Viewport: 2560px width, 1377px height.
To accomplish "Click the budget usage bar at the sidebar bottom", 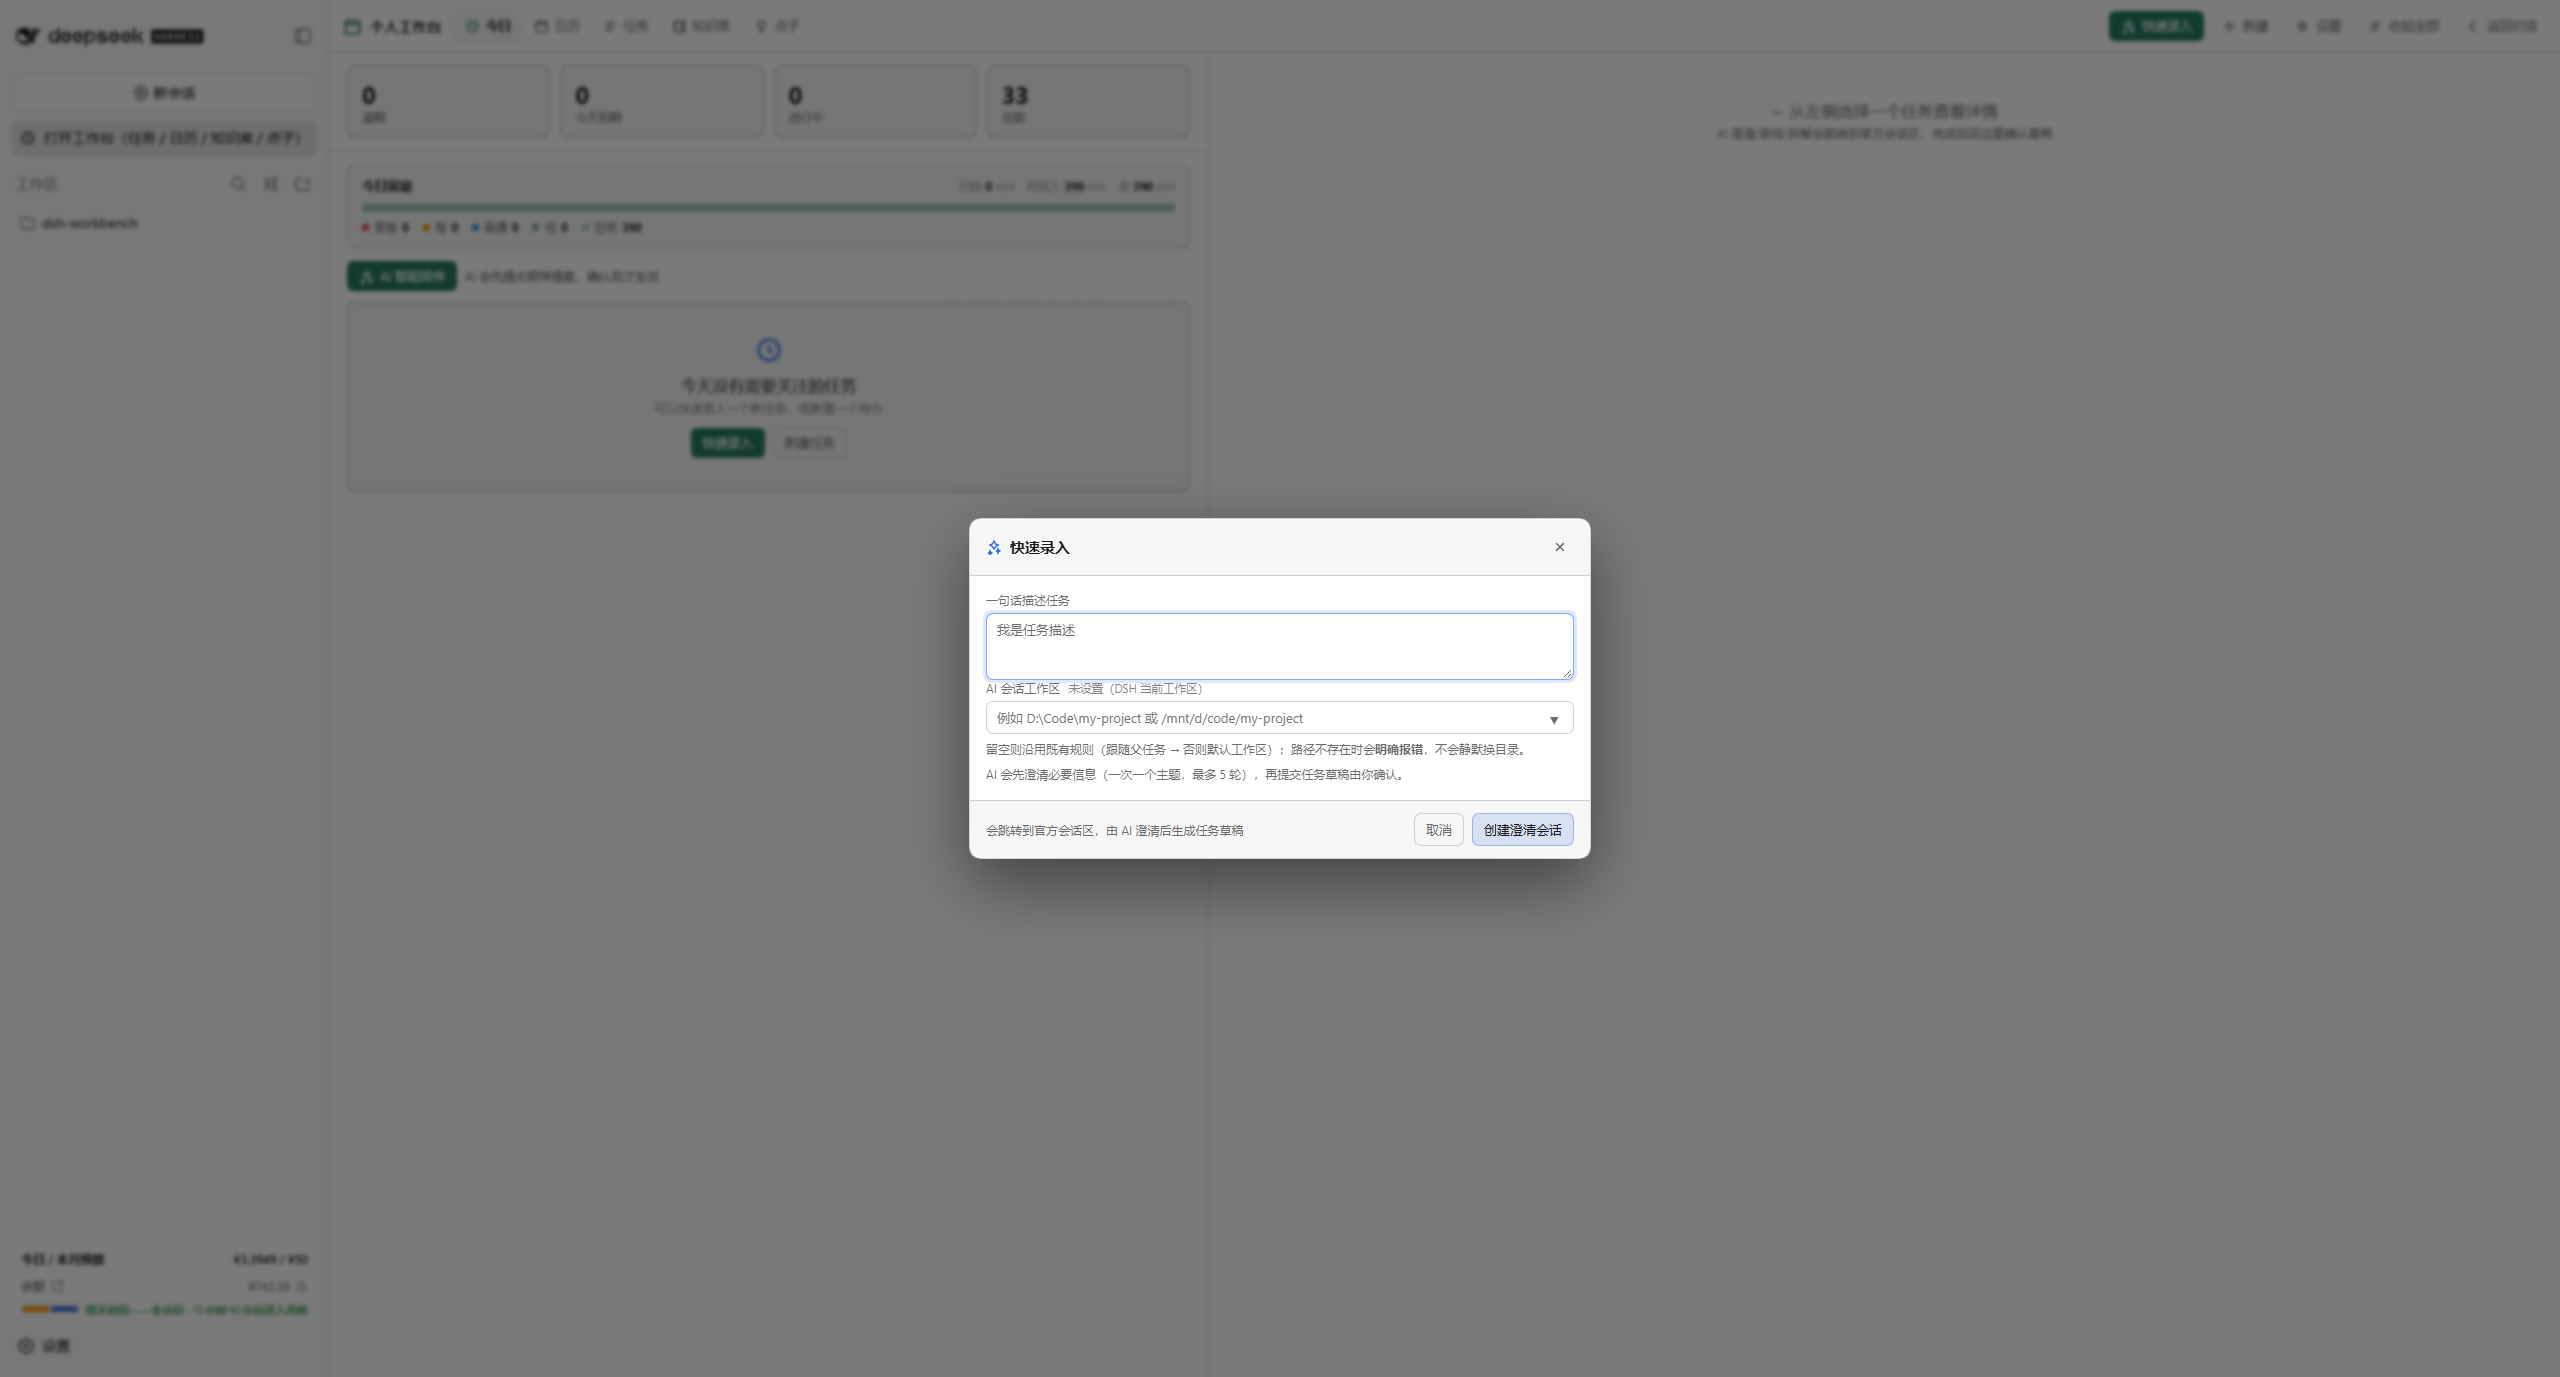I will pyautogui.click(x=50, y=1309).
